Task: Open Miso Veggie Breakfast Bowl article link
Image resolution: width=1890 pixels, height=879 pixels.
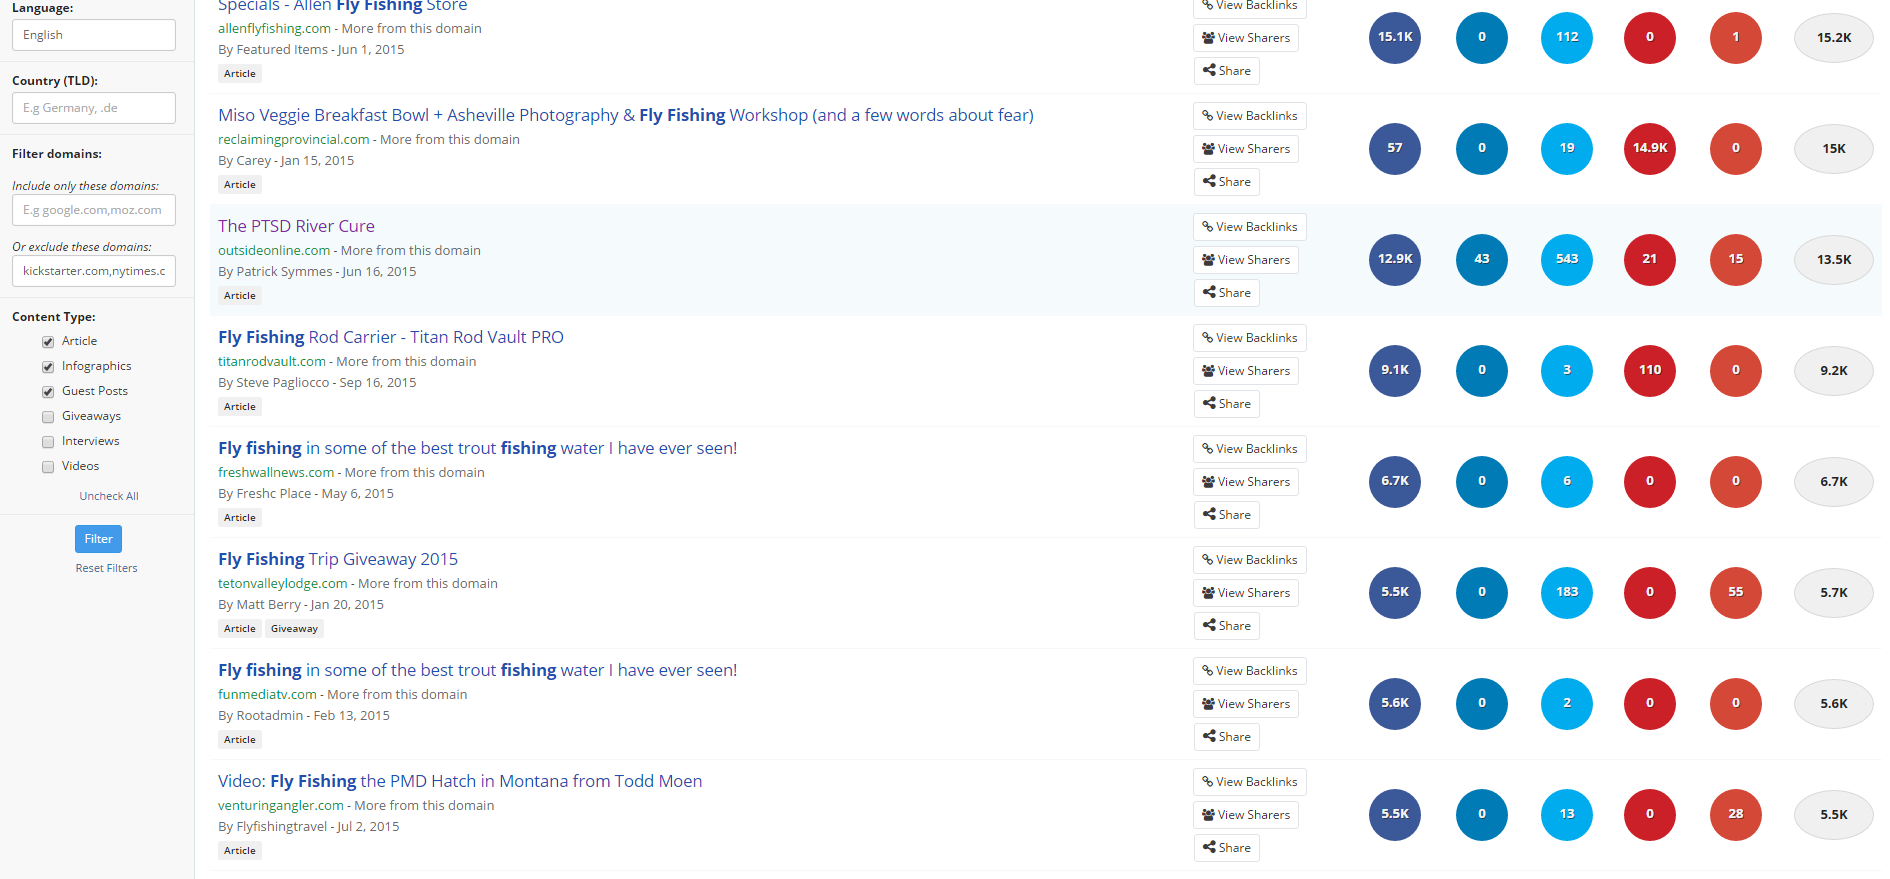Action: click(626, 115)
